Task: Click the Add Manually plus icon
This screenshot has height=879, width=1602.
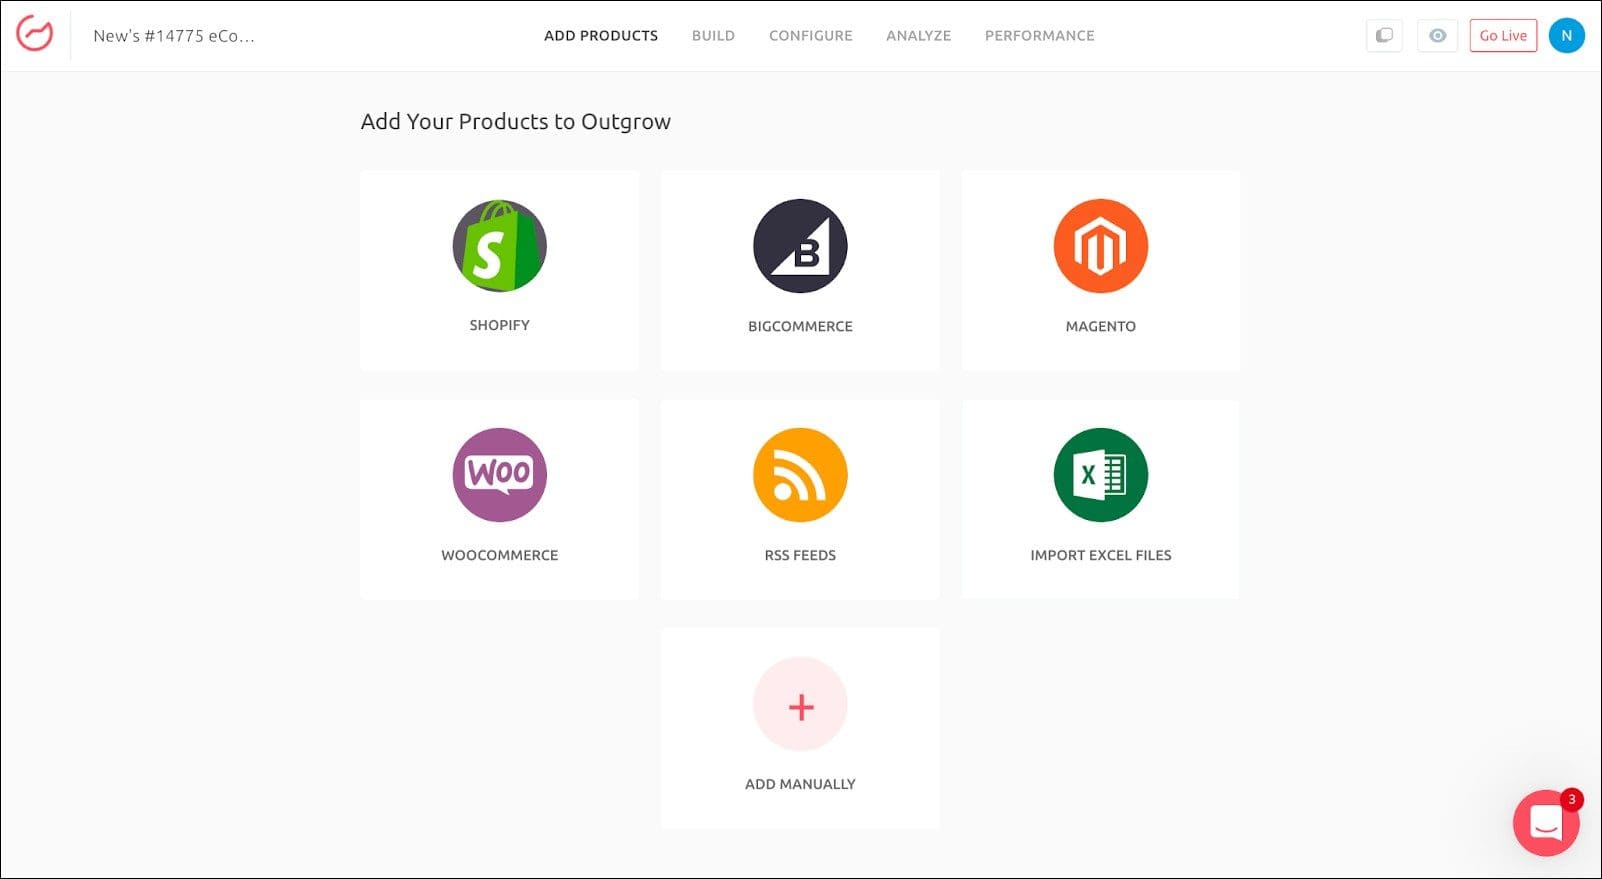Action: (800, 705)
